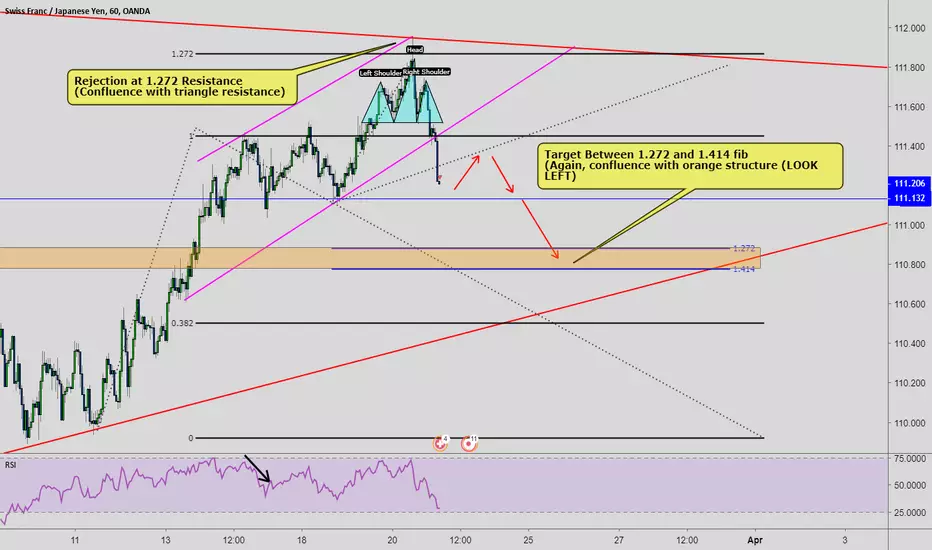The width and height of the screenshot is (932, 550).
Task: Click the RSI indicator label
Action: (x=11, y=465)
